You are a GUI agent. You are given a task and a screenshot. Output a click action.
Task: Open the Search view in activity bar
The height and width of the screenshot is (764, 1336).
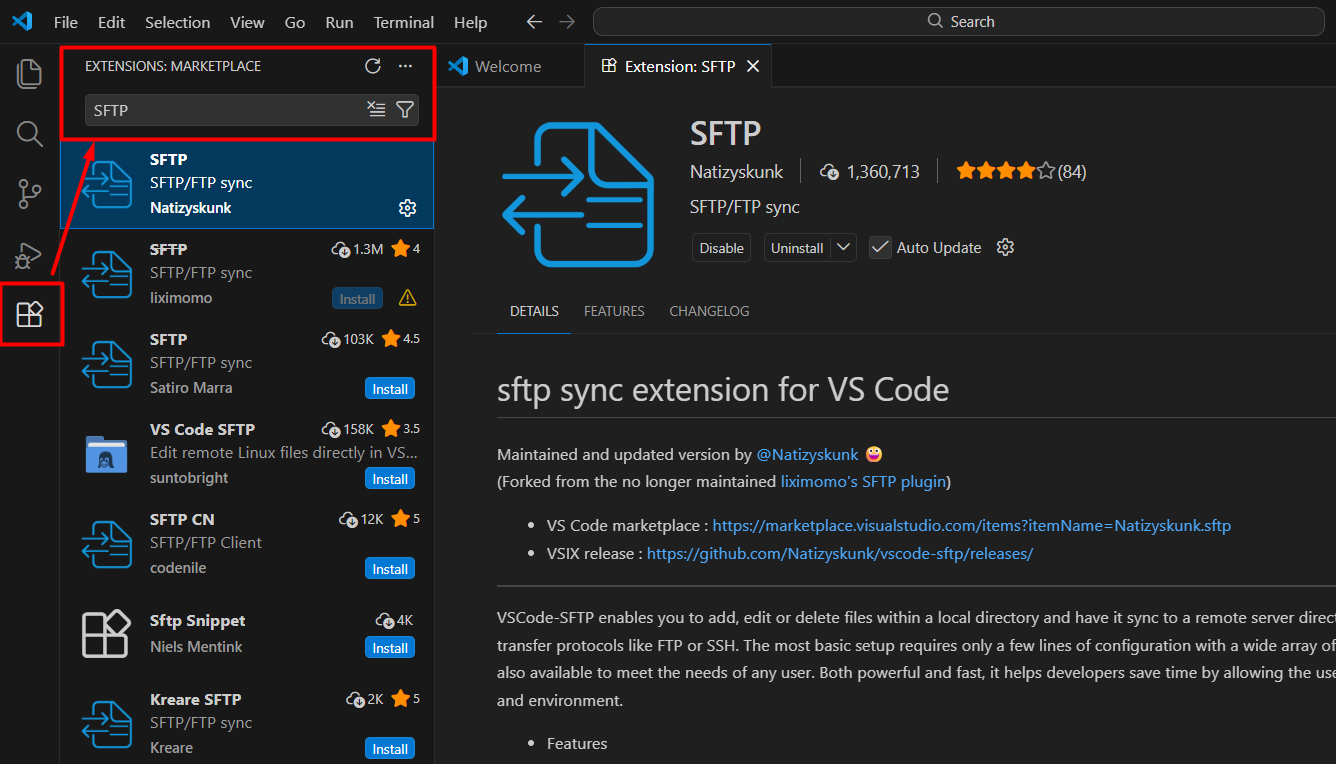(x=30, y=134)
